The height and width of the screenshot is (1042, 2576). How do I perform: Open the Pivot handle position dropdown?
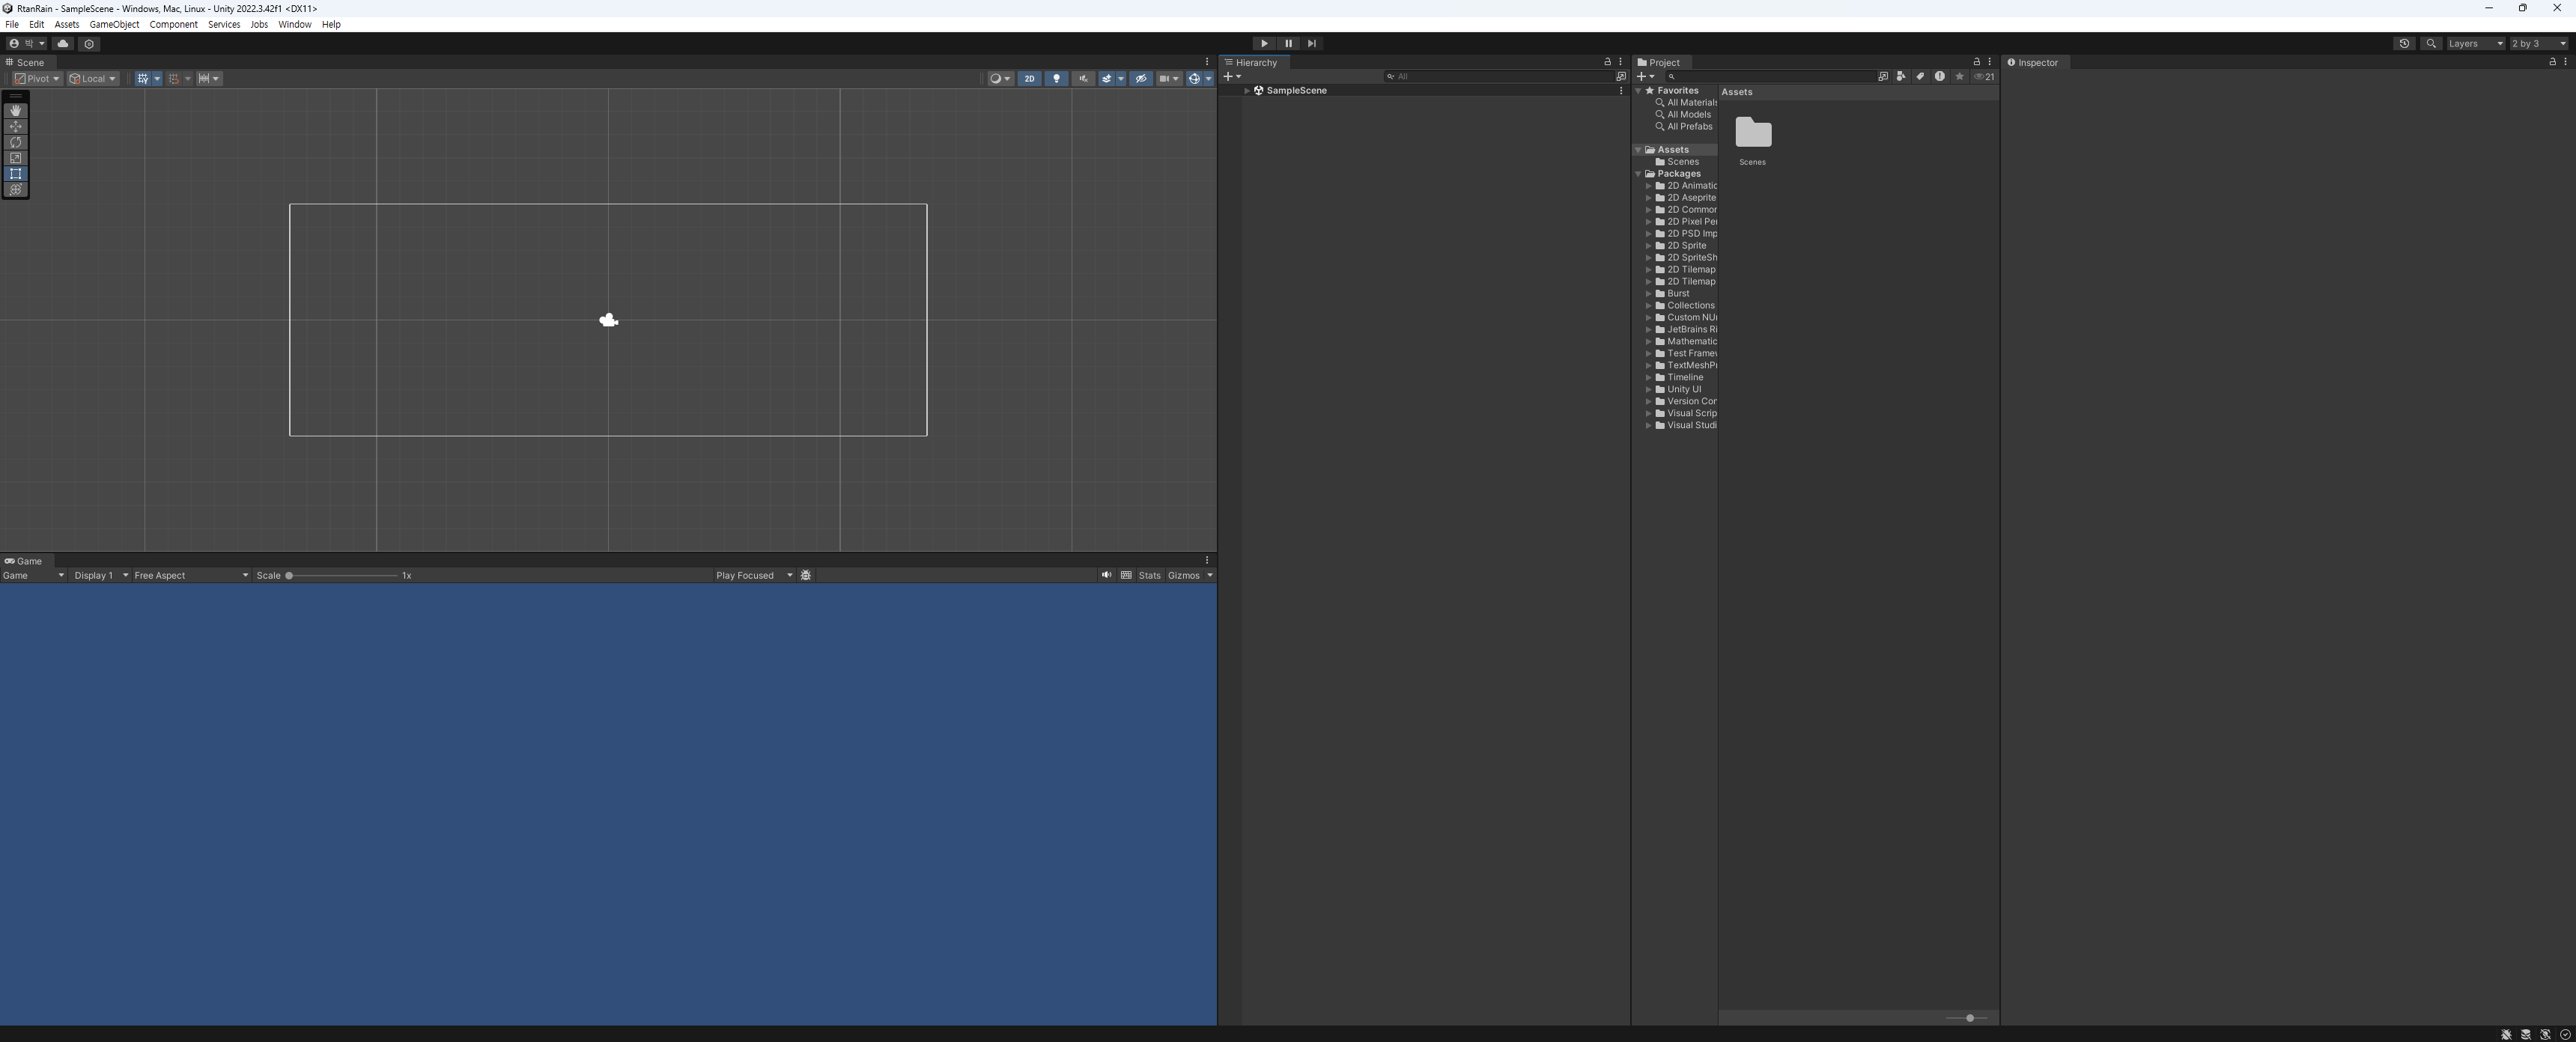pos(37,79)
